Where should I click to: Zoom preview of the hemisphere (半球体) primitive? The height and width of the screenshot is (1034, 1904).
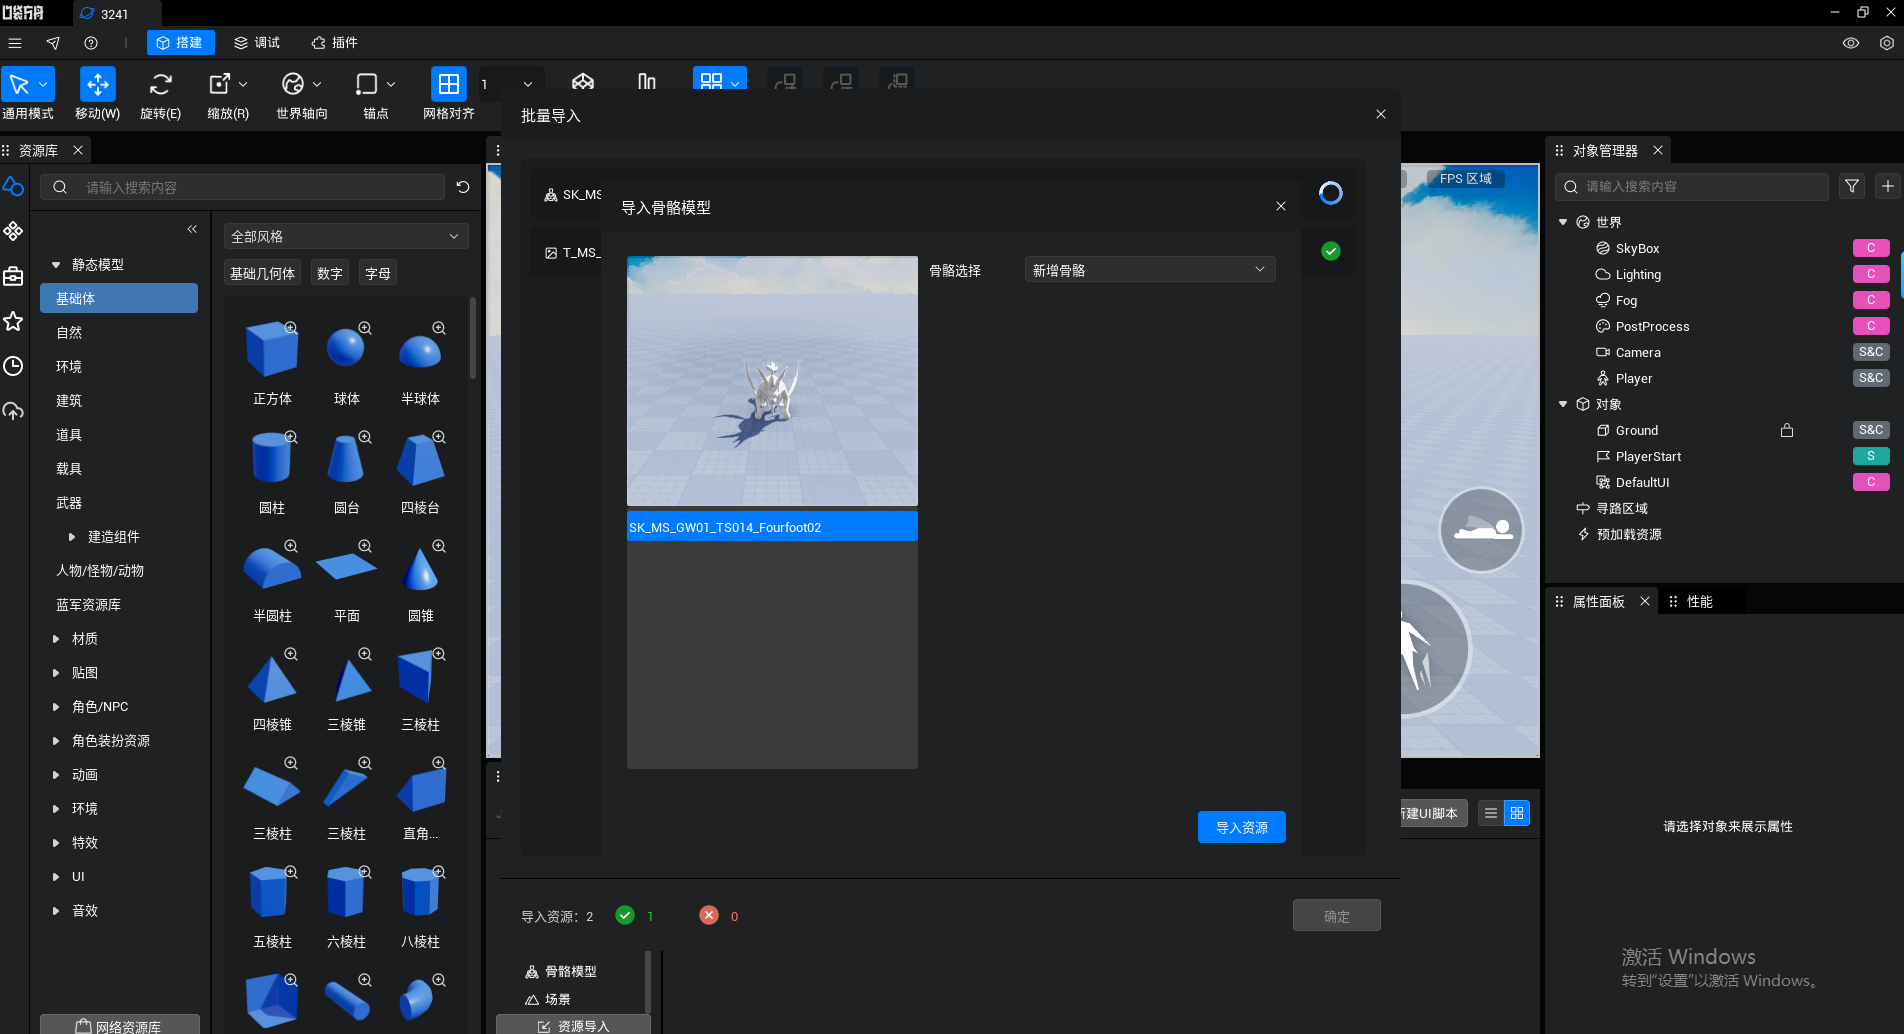(439, 328)
